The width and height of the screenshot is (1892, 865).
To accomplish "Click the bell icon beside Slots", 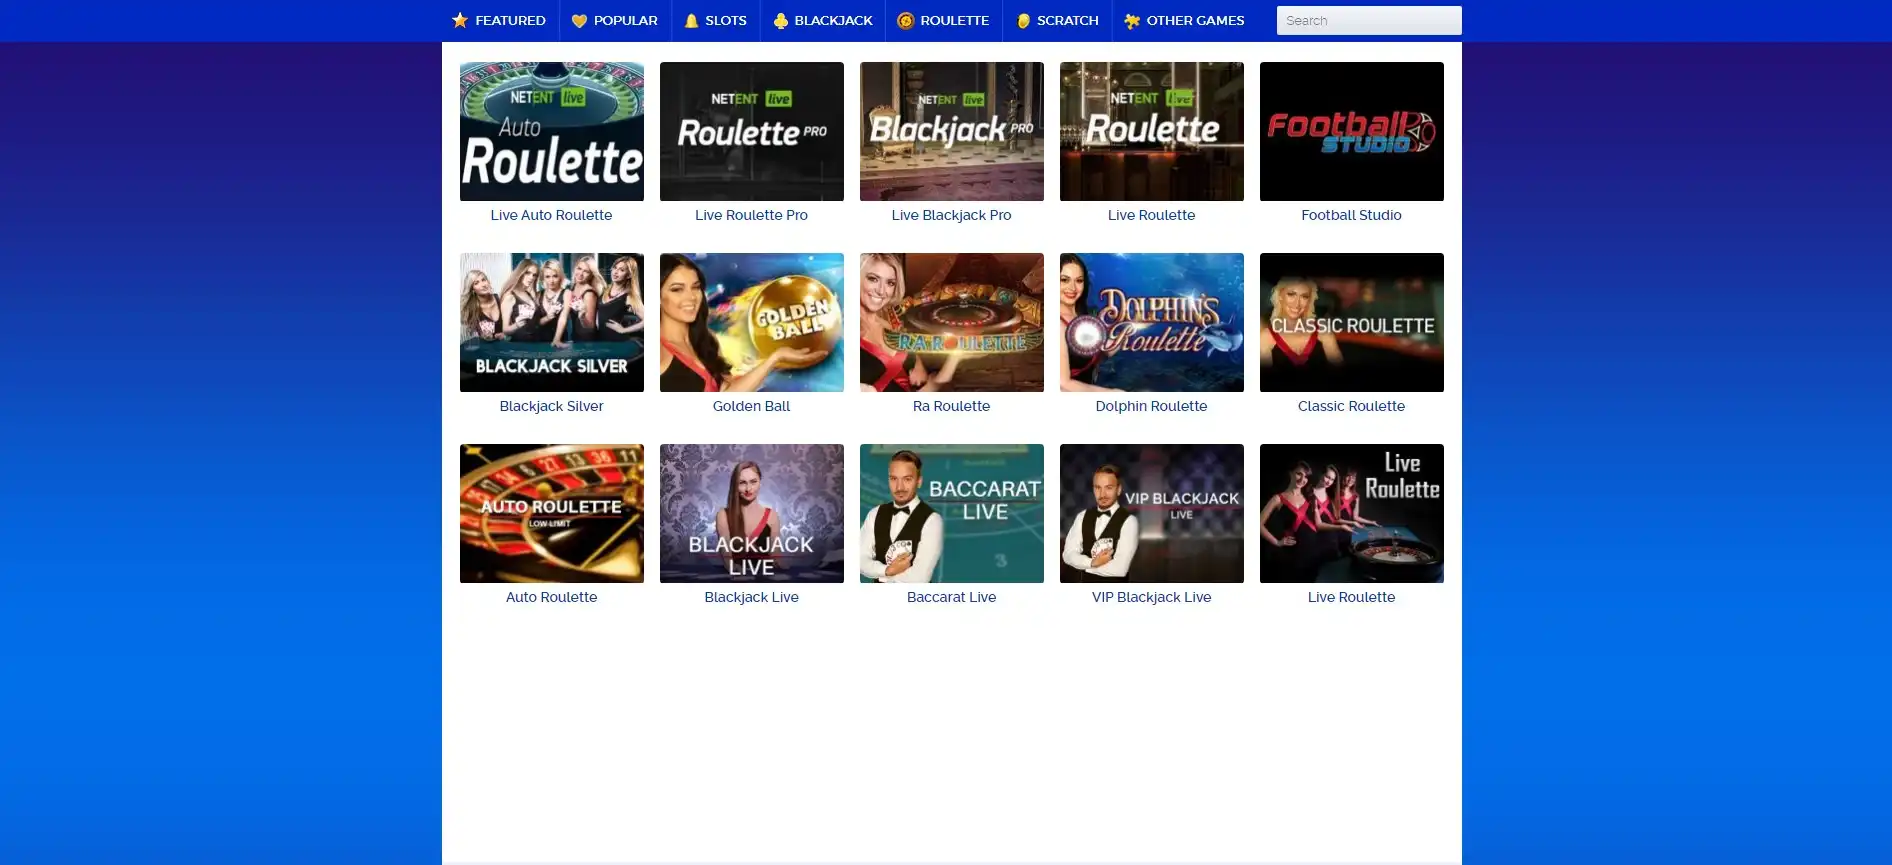I will (691, 21).
